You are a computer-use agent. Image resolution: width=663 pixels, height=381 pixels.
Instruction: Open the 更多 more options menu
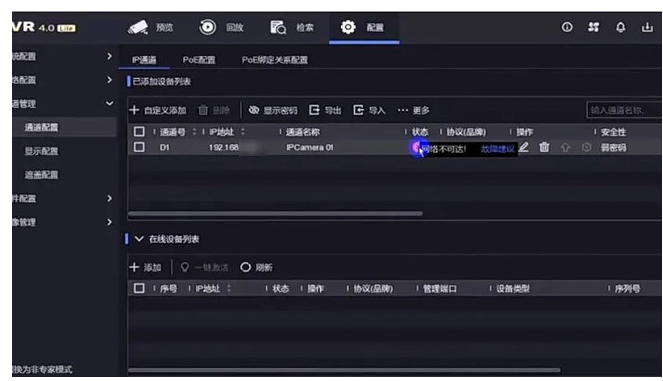point(413,110)
